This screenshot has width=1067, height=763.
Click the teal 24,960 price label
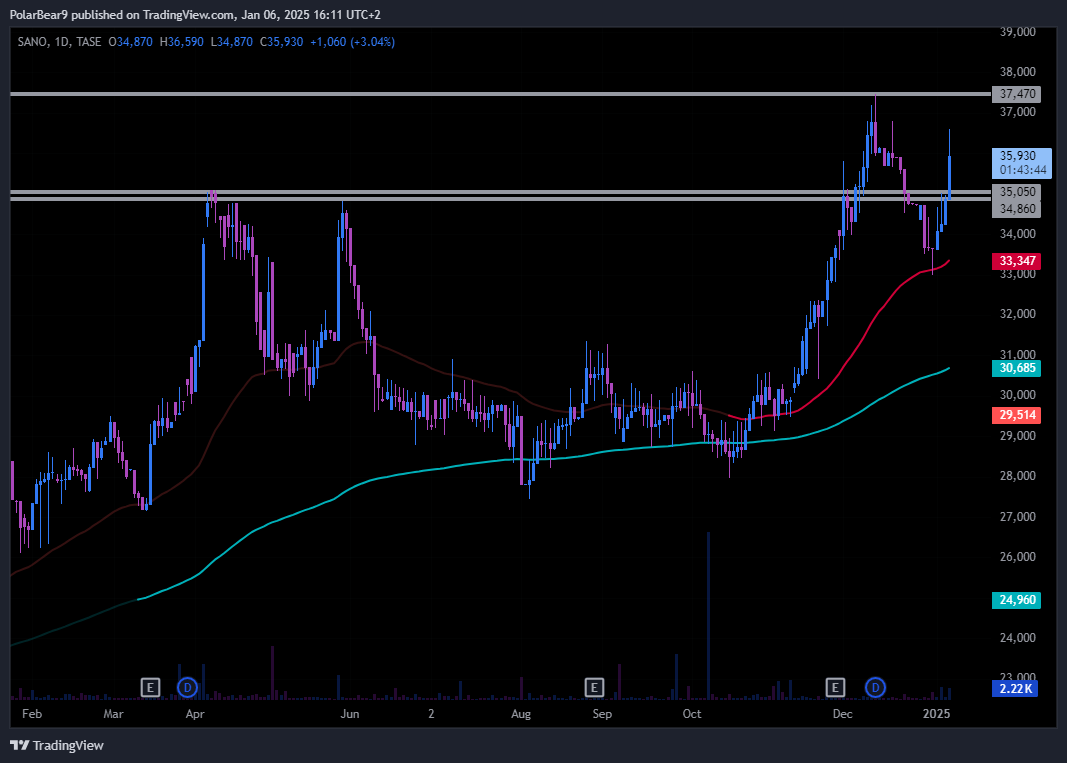point(1017,600)
